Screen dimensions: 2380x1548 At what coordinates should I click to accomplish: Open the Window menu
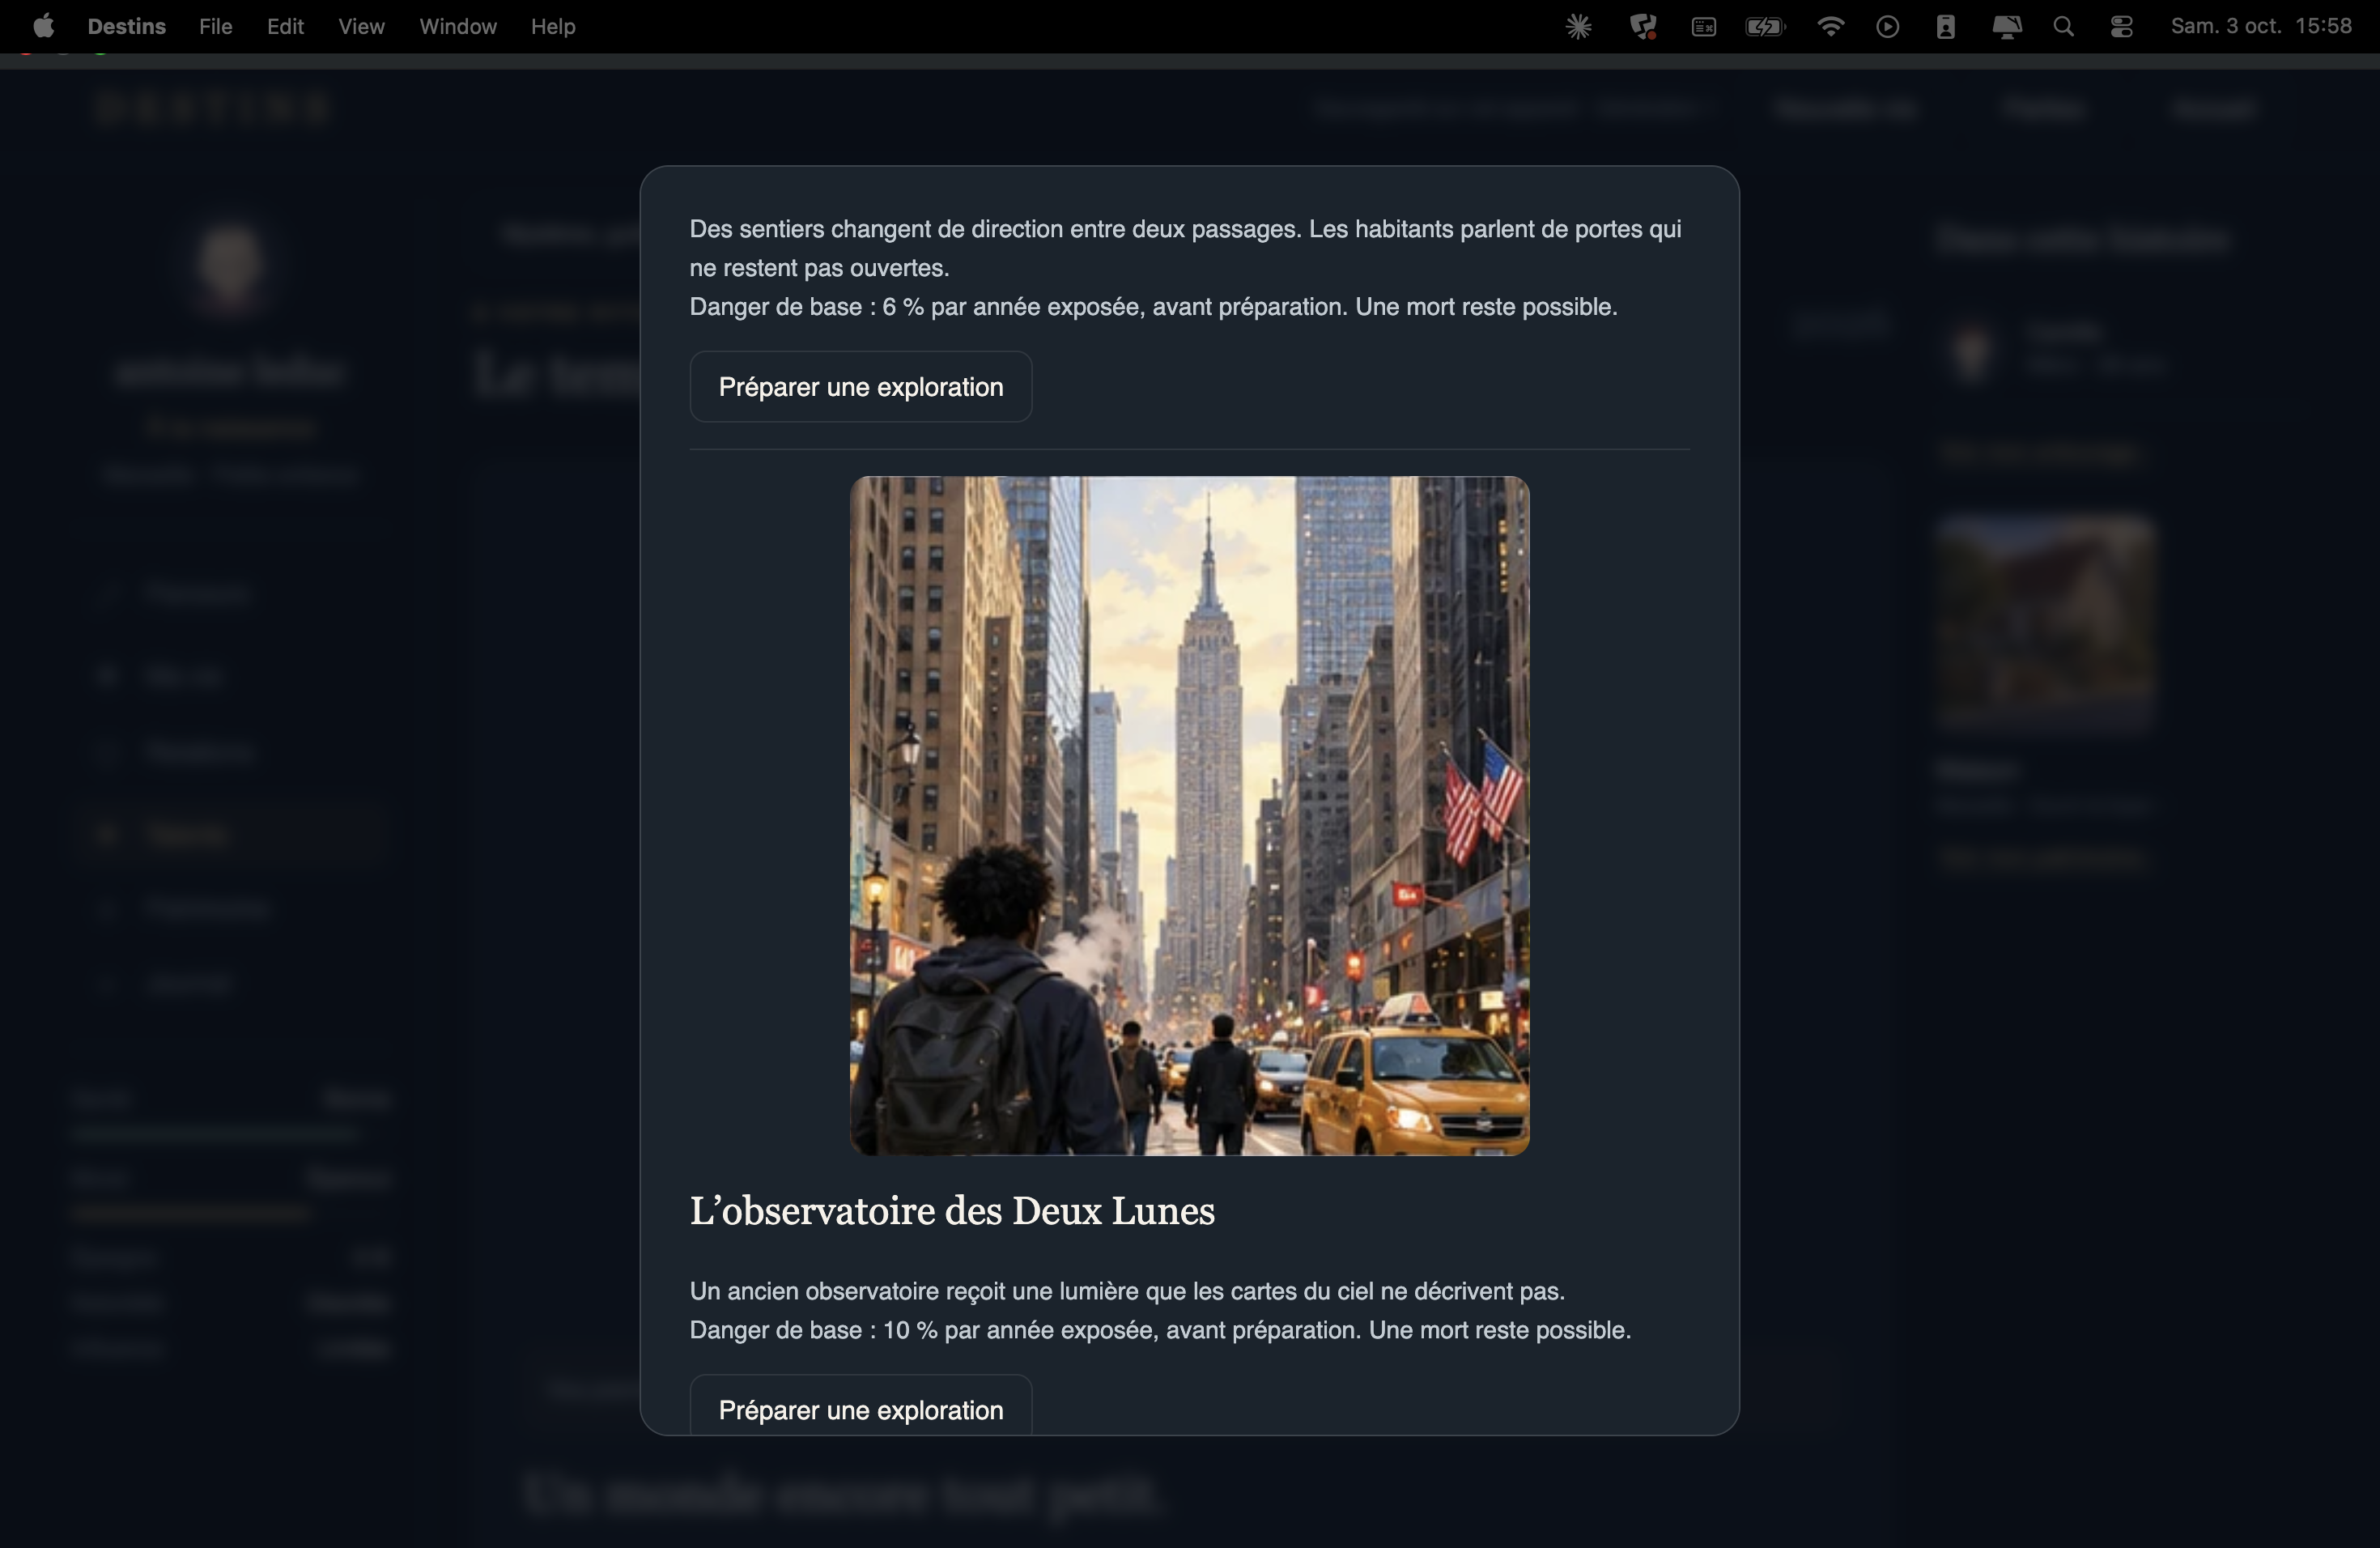pyautogui.click(x=458, y=27)
